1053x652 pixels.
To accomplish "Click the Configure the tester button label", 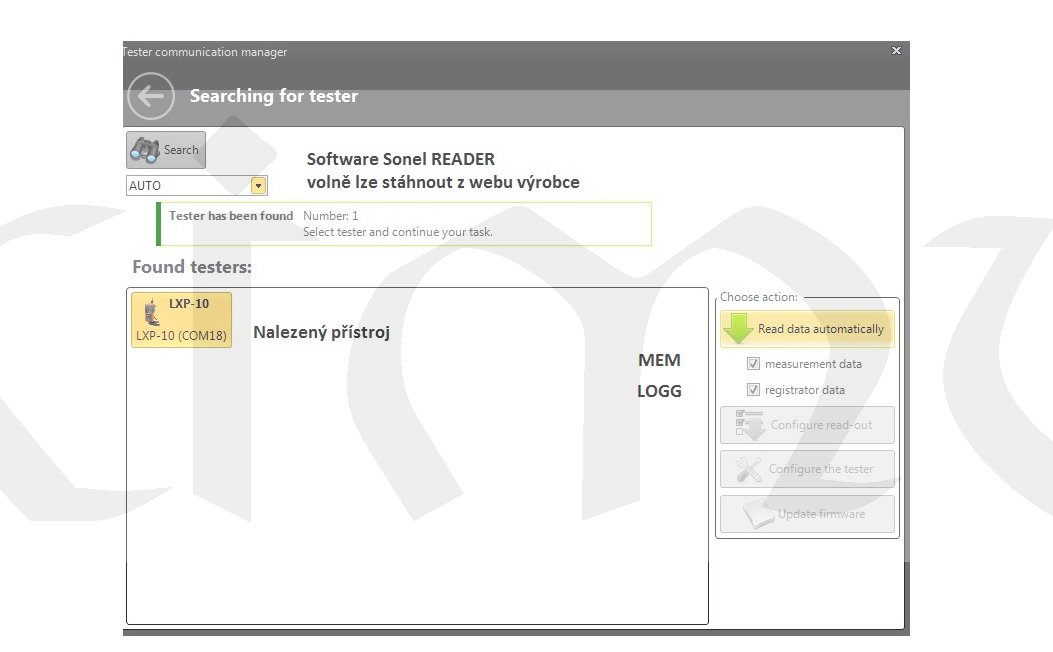I will (821, 469).
